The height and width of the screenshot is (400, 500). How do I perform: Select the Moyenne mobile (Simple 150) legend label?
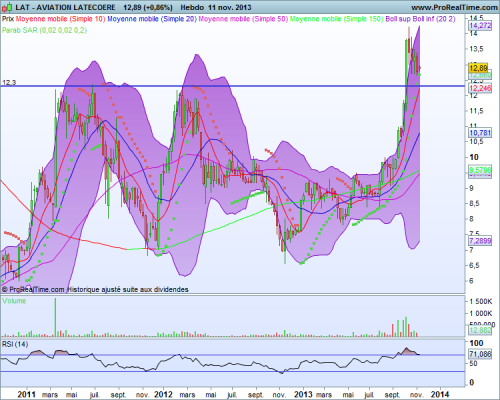click(336, 19)
